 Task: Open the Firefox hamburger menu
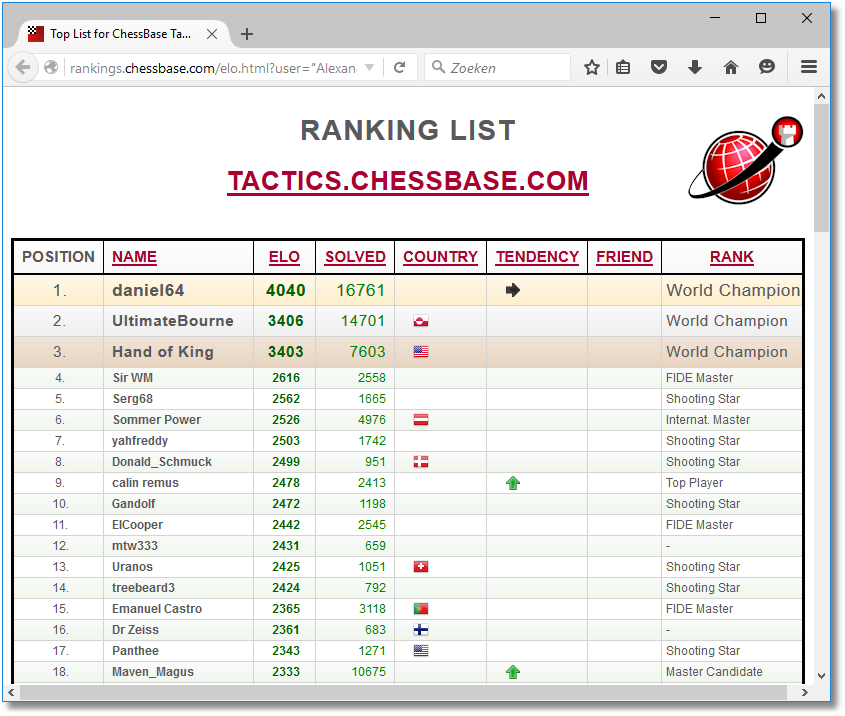[808, 67]
